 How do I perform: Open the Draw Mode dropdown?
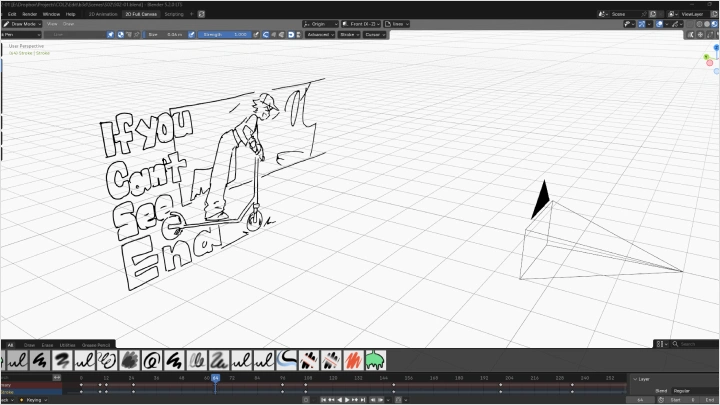tap(22, 24)
